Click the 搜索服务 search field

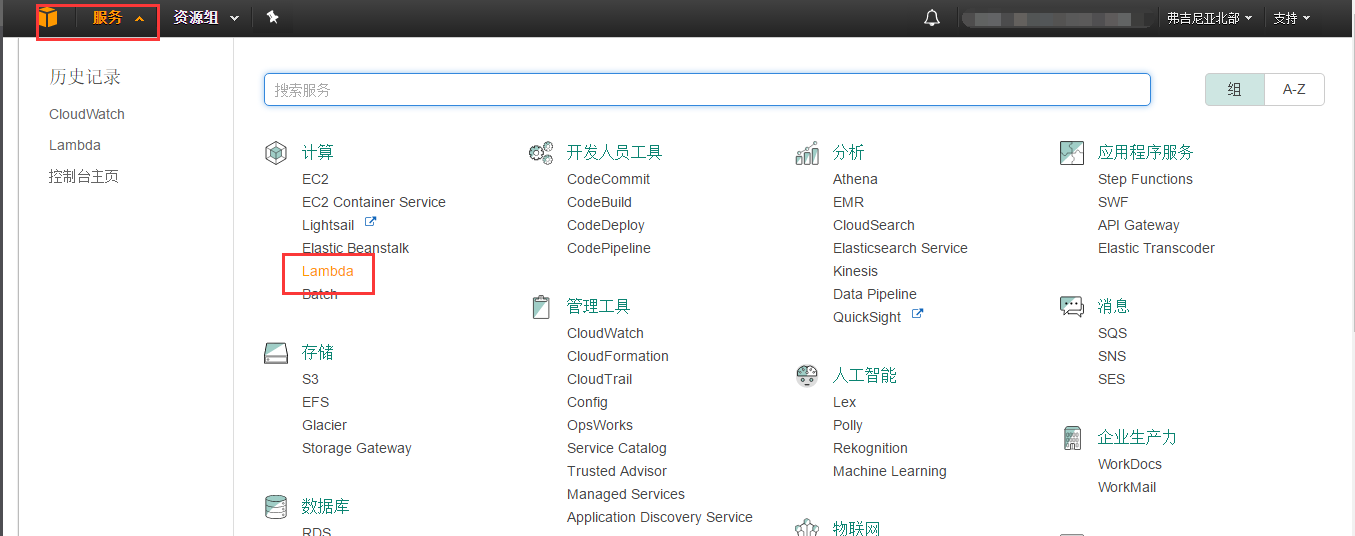tap(707, 90)
